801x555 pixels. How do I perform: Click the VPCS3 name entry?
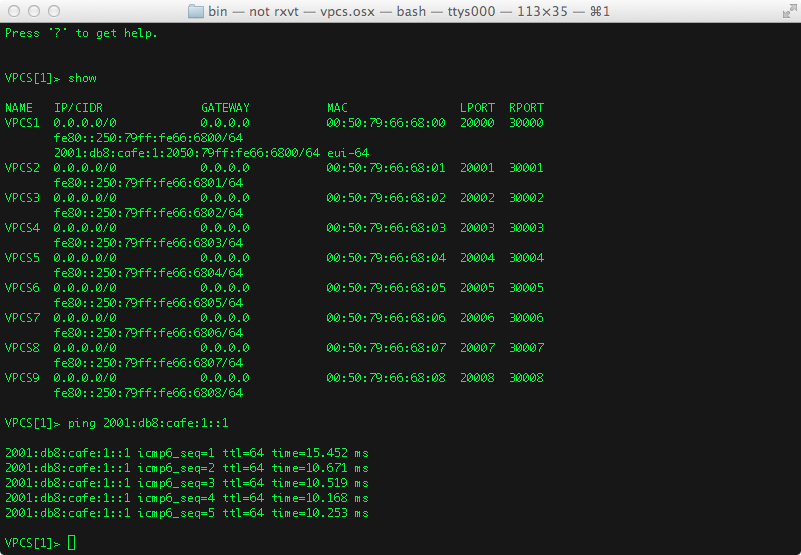click(x=22, y=198)
